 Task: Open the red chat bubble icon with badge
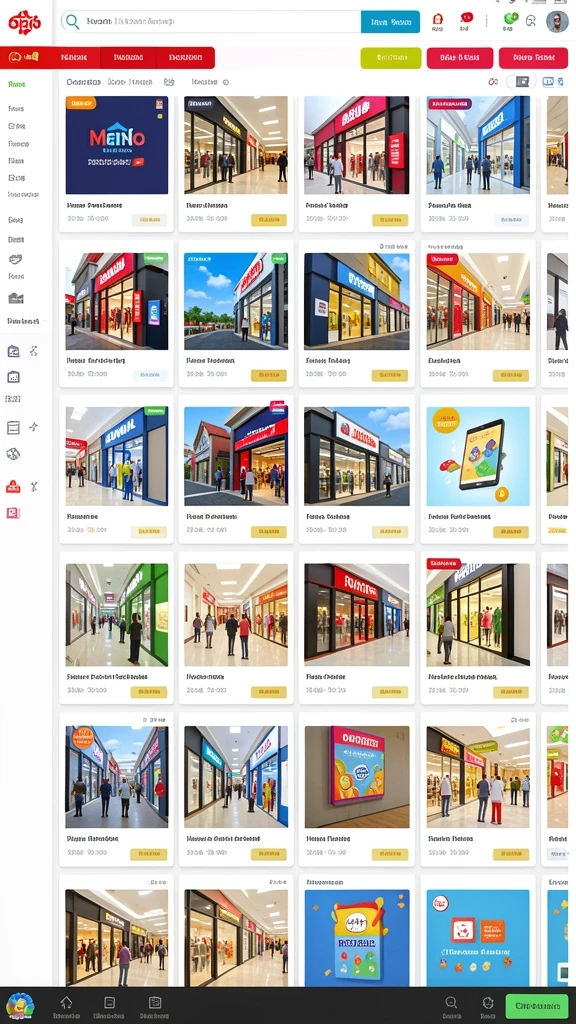[466, 19]
